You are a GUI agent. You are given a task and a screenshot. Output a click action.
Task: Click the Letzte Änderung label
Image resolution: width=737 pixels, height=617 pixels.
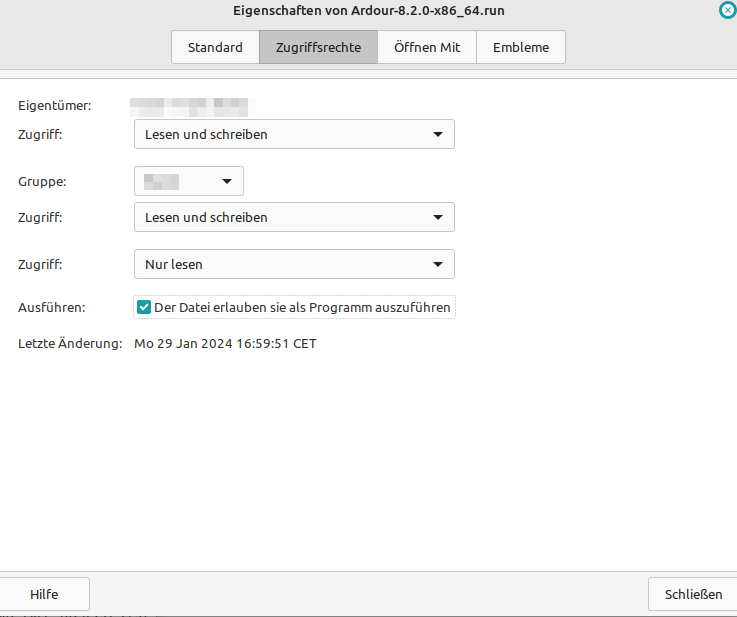pyautogui.click(x=70, y=344)
